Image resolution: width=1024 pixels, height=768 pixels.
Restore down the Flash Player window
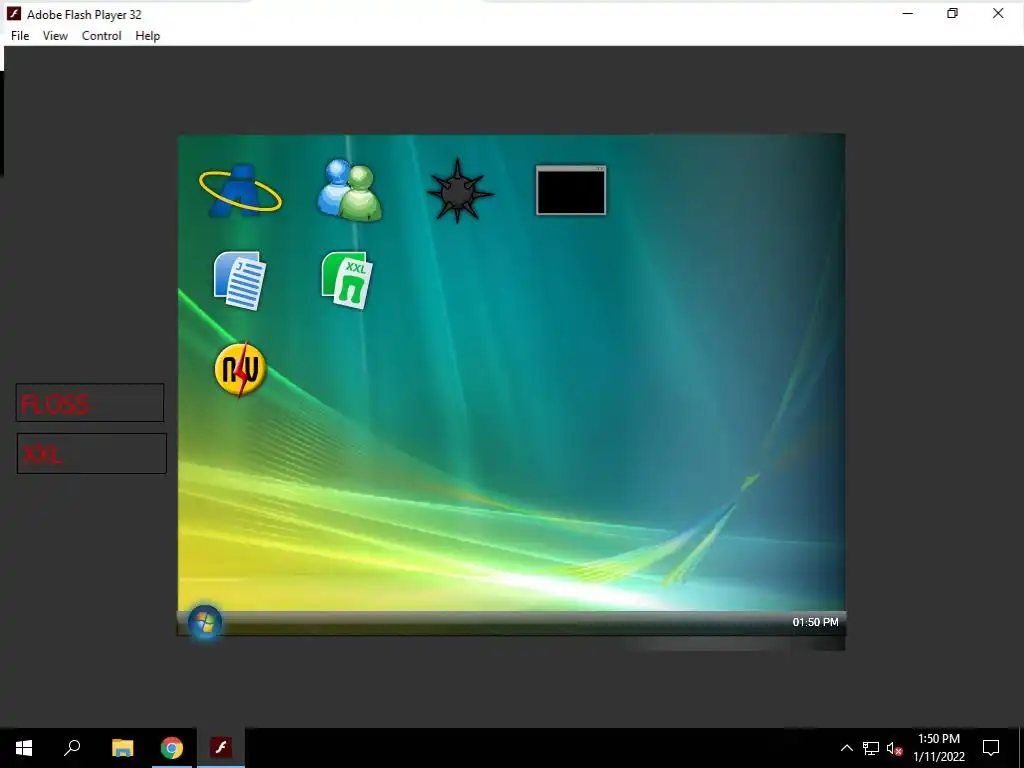[x=953, y=14]
